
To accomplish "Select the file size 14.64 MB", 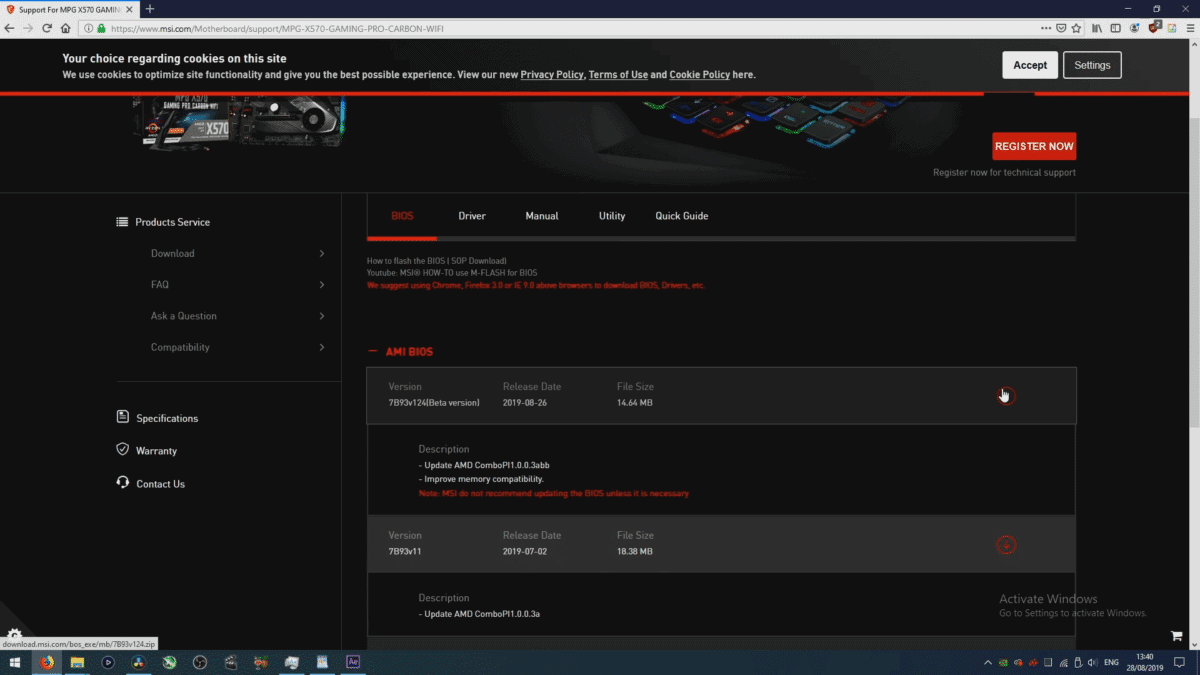I will coord(635,403).
